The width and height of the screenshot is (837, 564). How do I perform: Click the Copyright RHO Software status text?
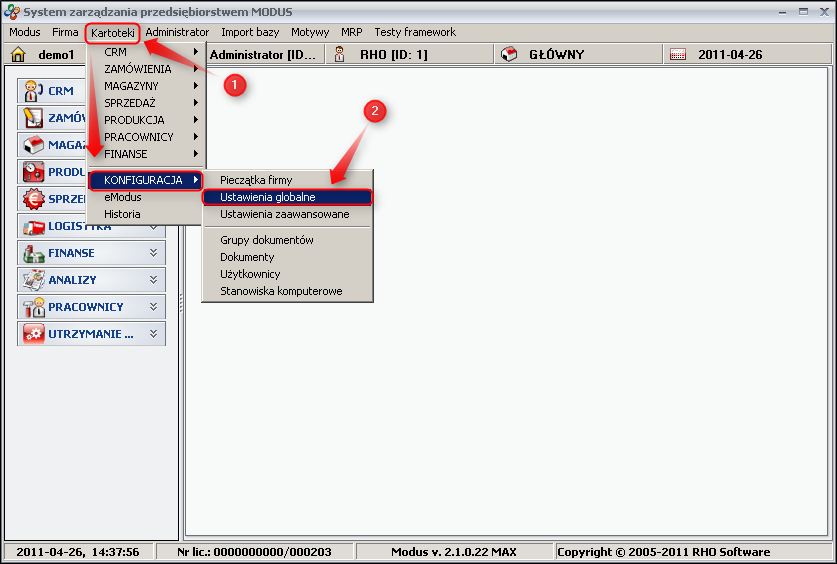(664, 552)
